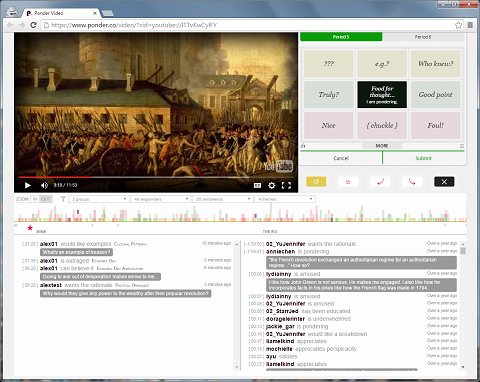Open the themes filter dropdown
The width and height of the screenshot is (480, 382).
[285, 199]
